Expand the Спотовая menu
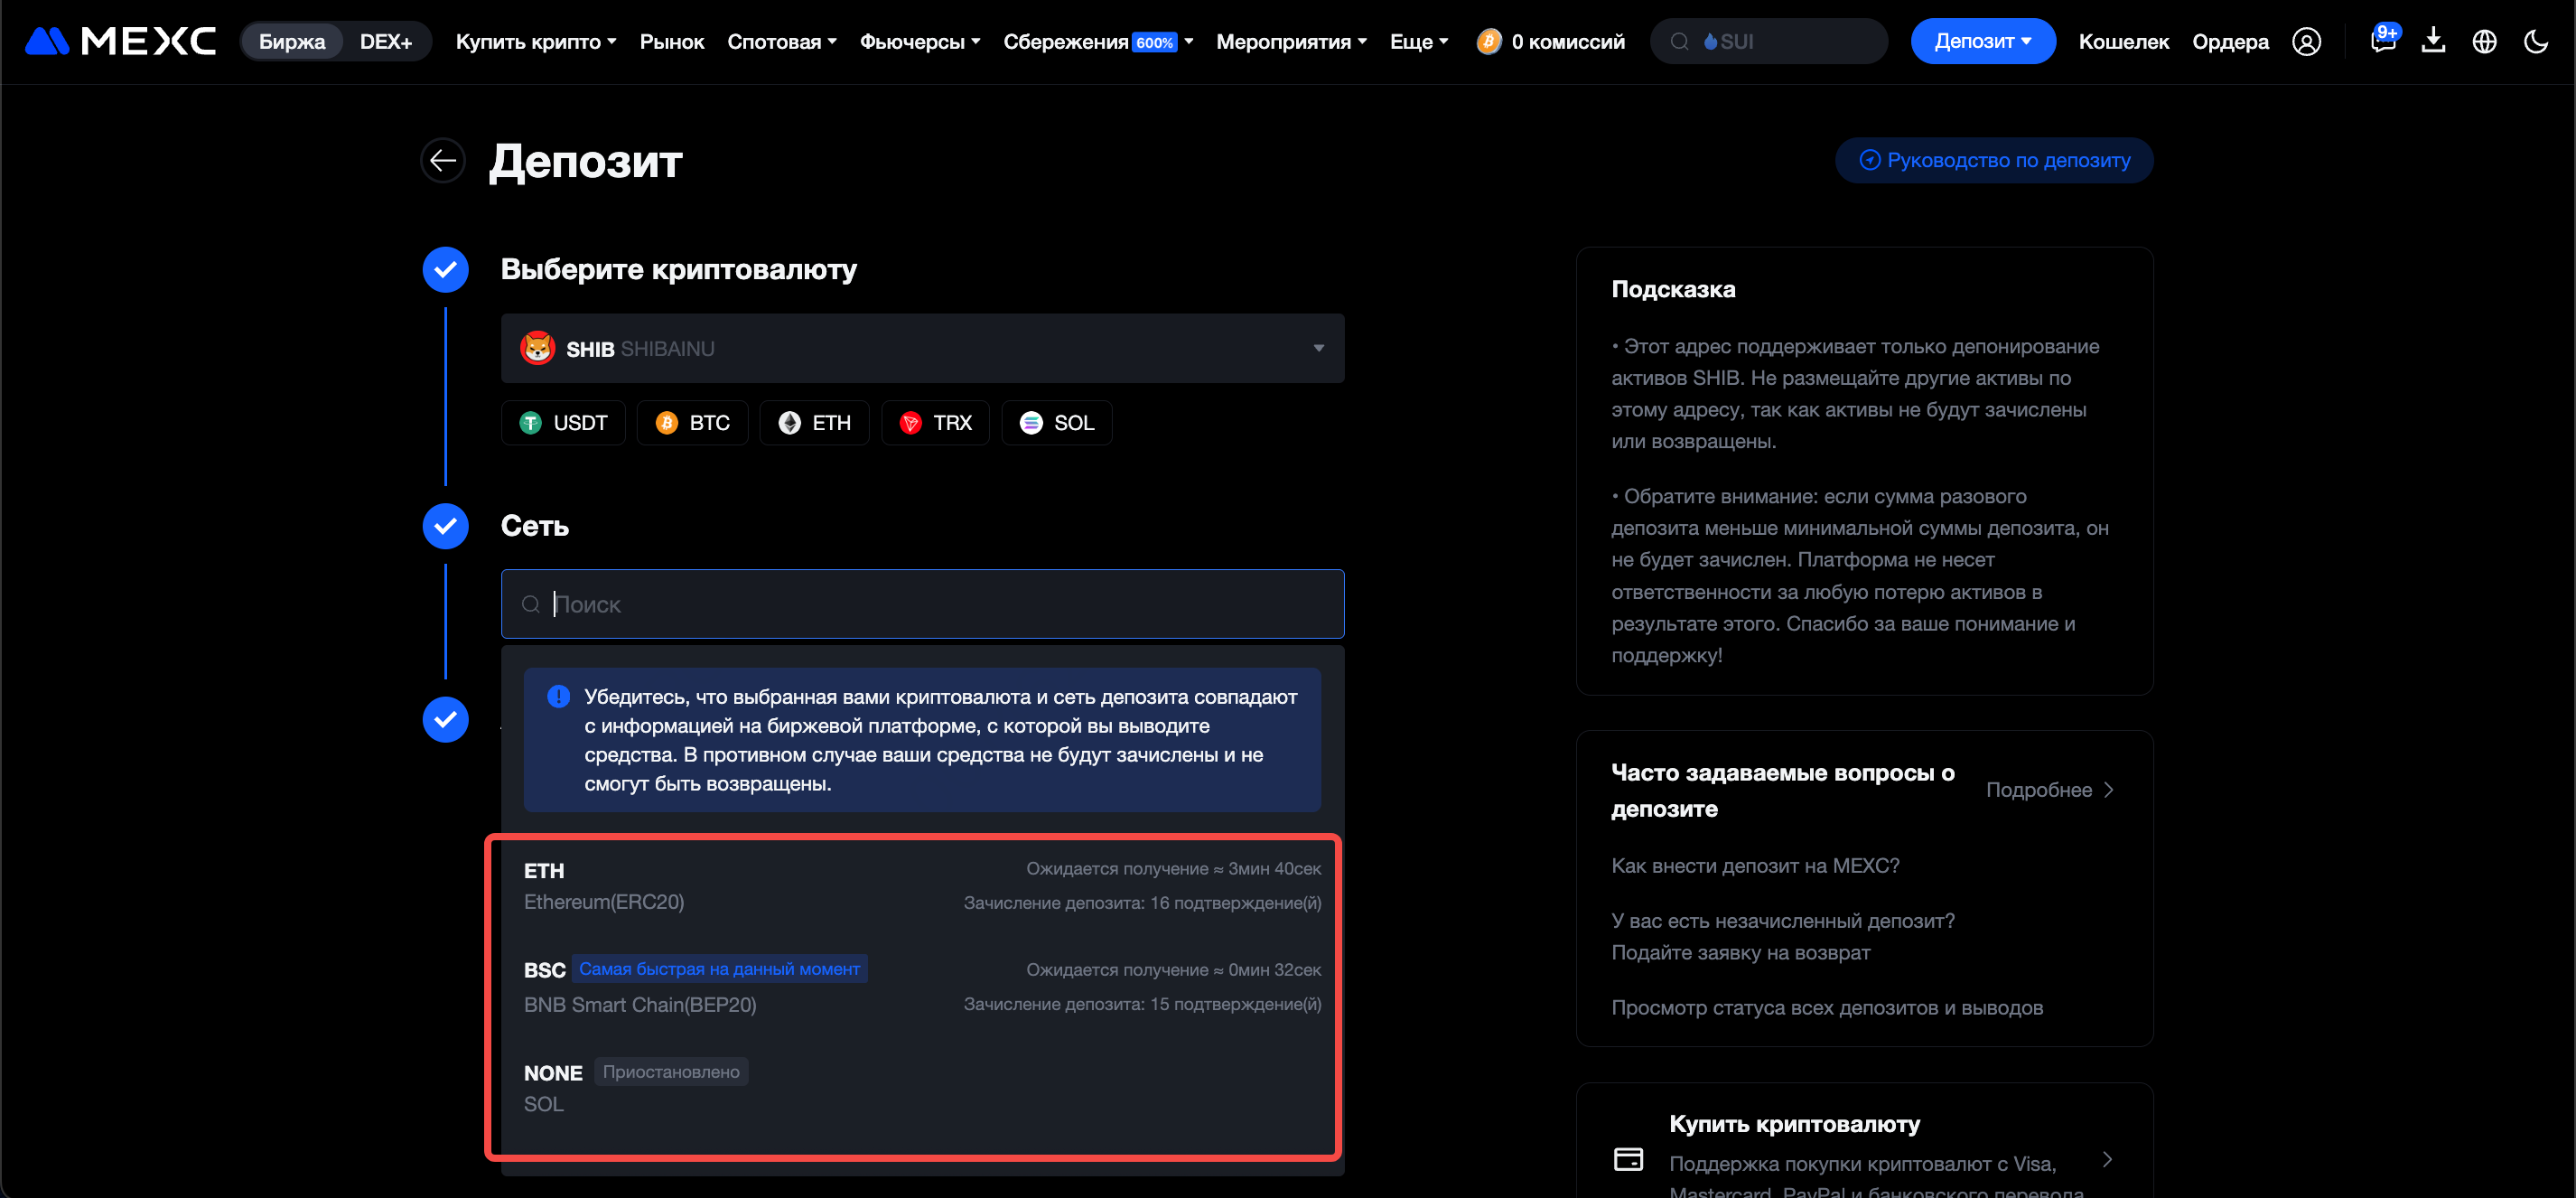 pos(782,41)
